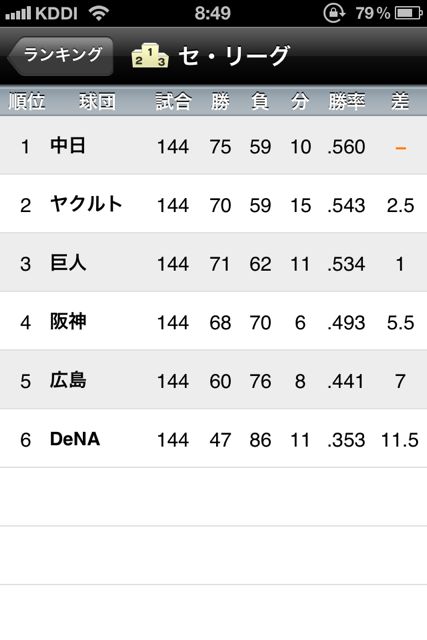427x640 pixels.
Task: Tap the cellular signal bars icon
Action: click(18, 13)
